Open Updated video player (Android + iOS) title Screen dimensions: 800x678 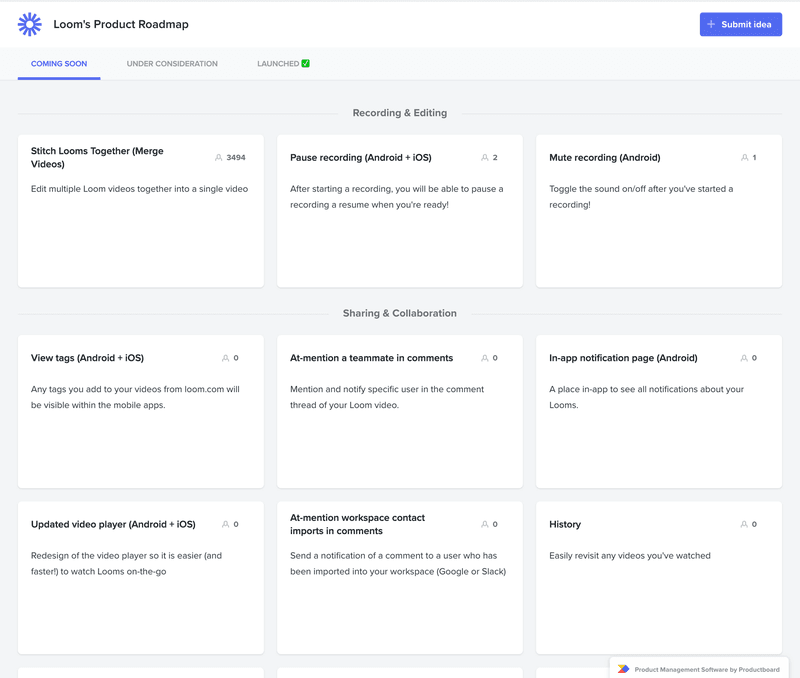(x=113, y=524)
